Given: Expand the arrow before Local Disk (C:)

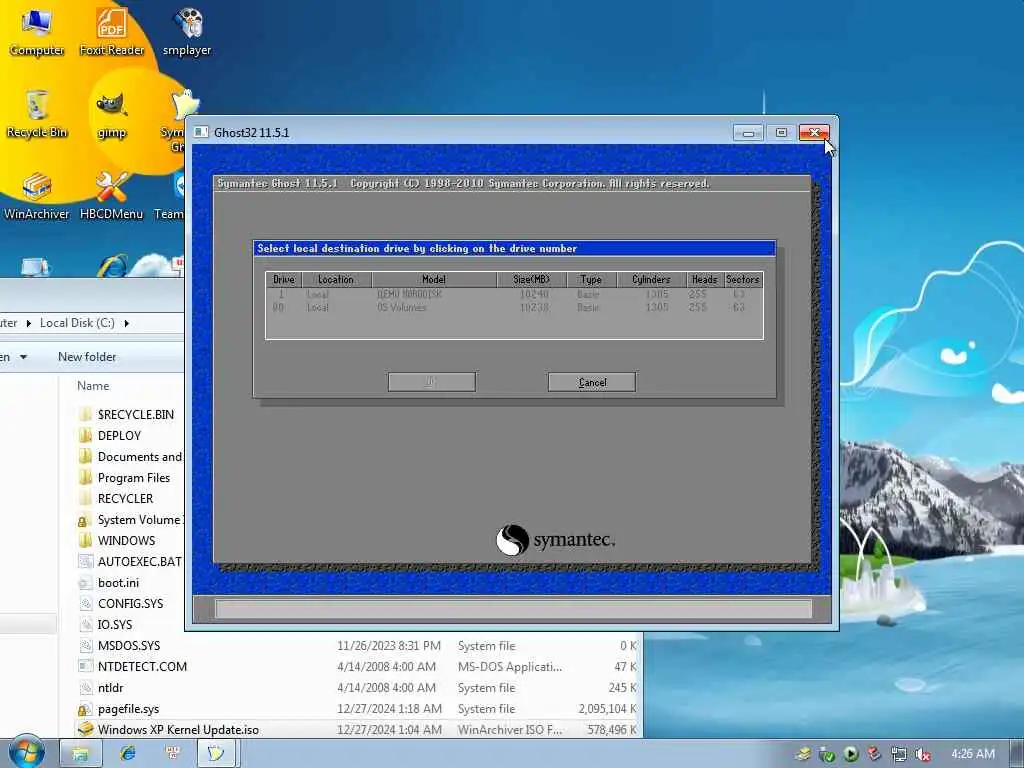Looking at the screenshot, I should click(x=29, y=323).
